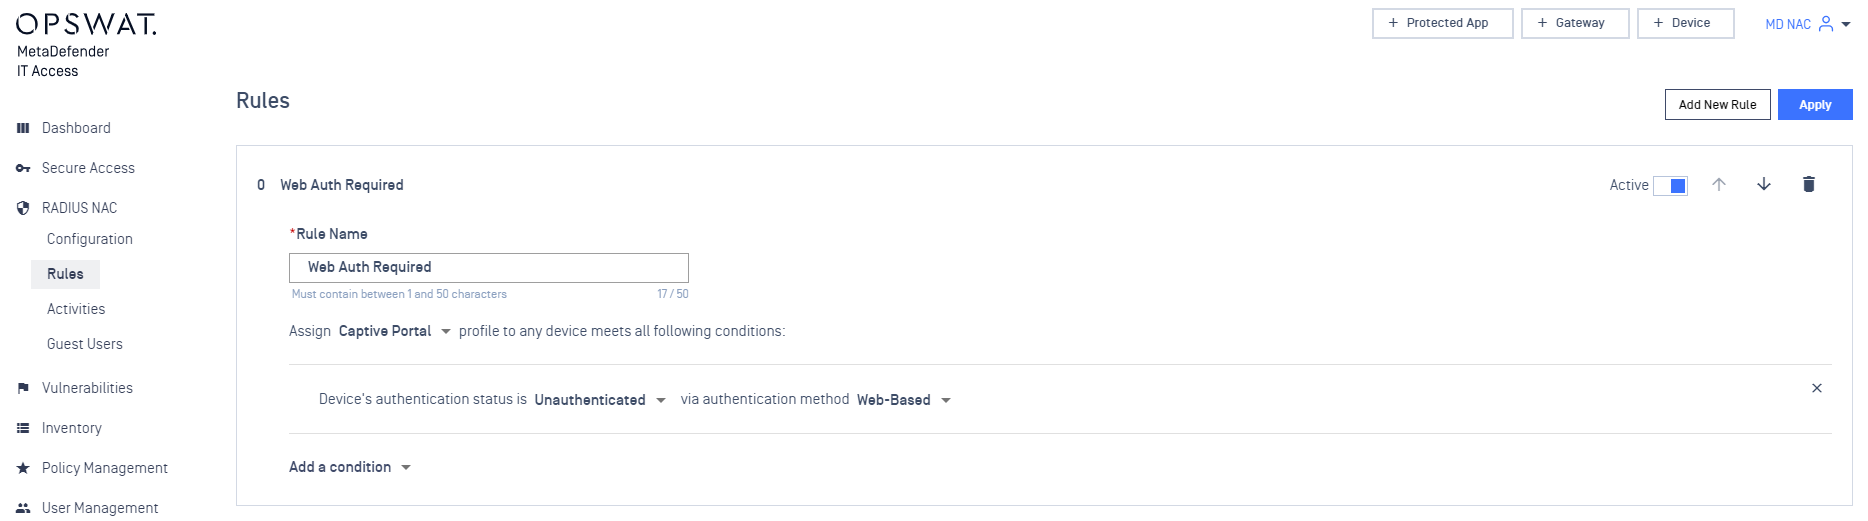
Task: Click the Vulnerabilities flag icon
Action: click(23, 388)
